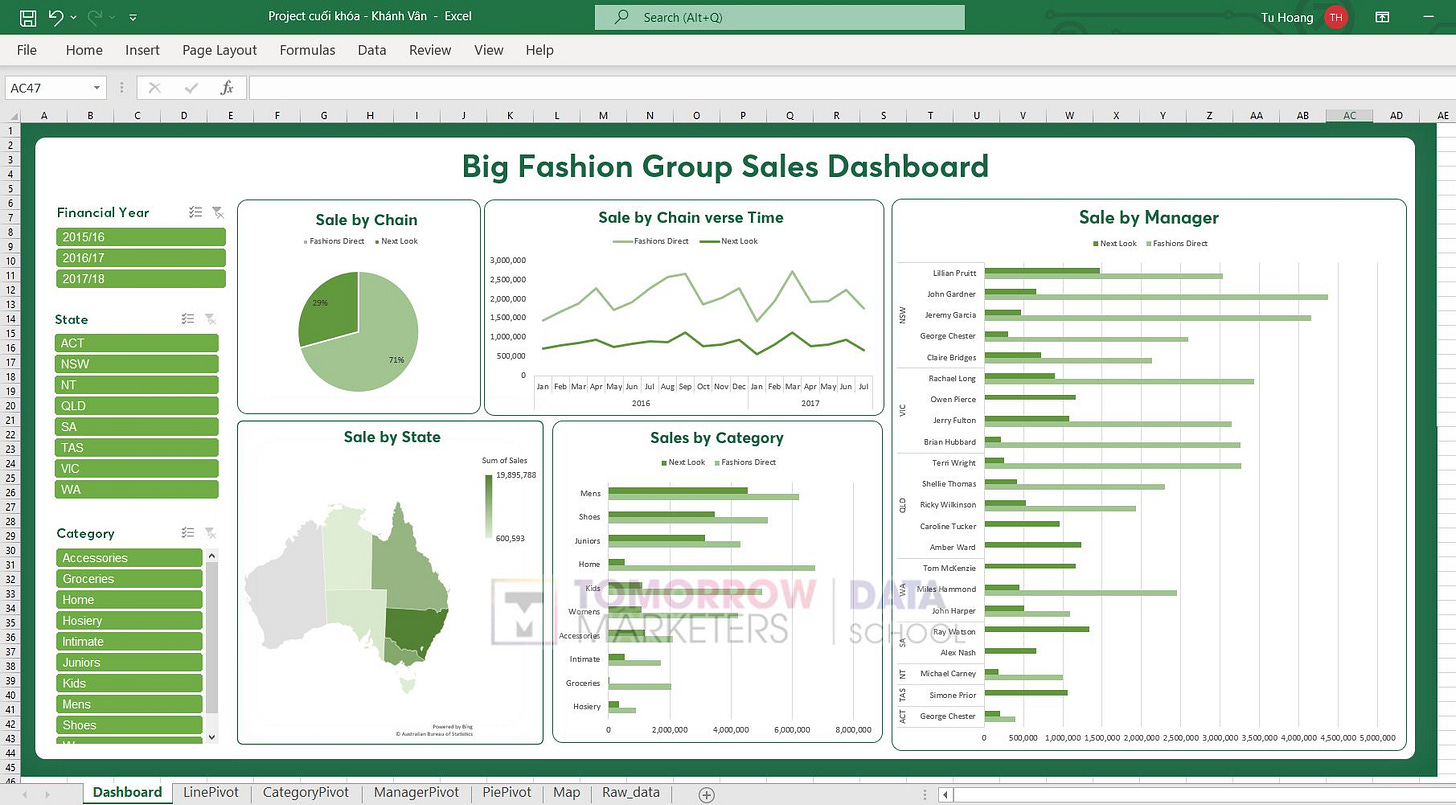Open the File menu
Screen dimensions: 1456x805
[27, 50]
